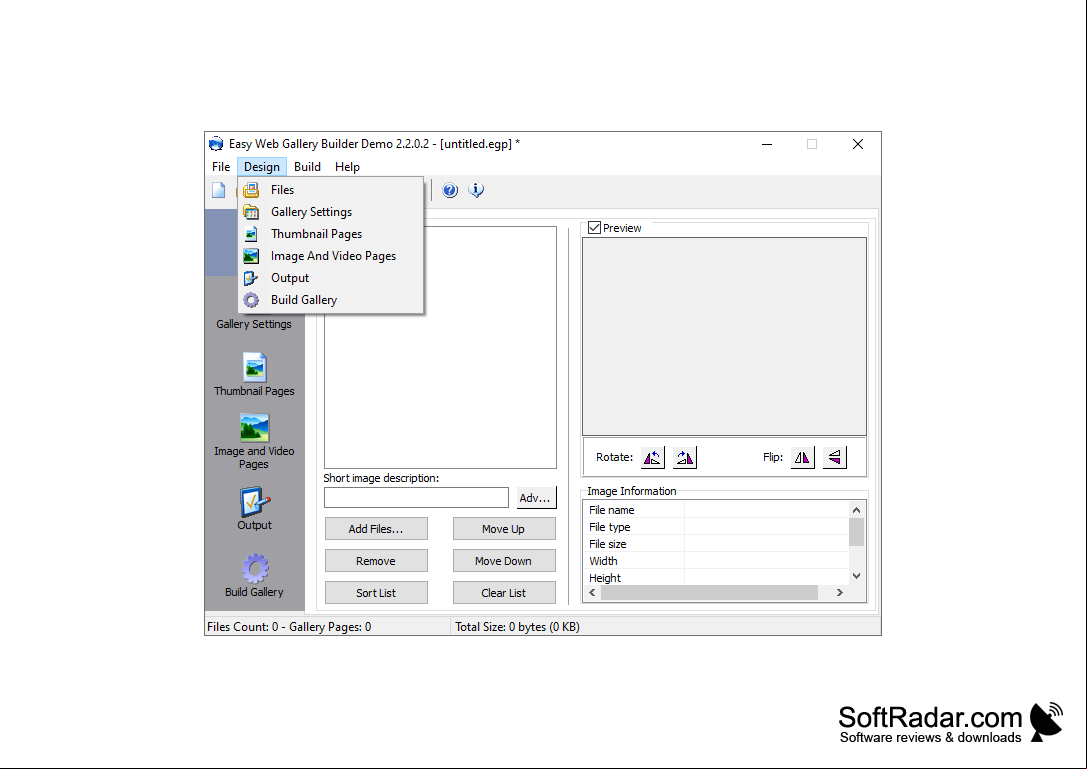Screen dimensions: 1087x769
Task: Click the Build Gallery sidebar gear icon
Action: click(x=254, y=569)
